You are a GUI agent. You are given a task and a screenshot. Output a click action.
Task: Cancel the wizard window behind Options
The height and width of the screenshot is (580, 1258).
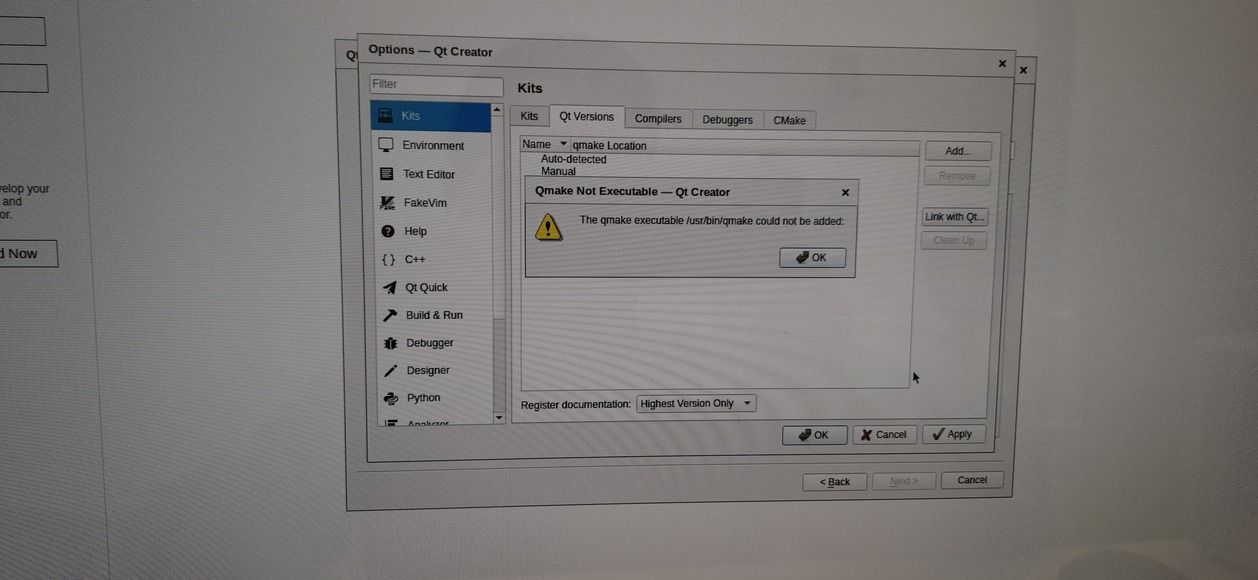[x=972, y=480]
